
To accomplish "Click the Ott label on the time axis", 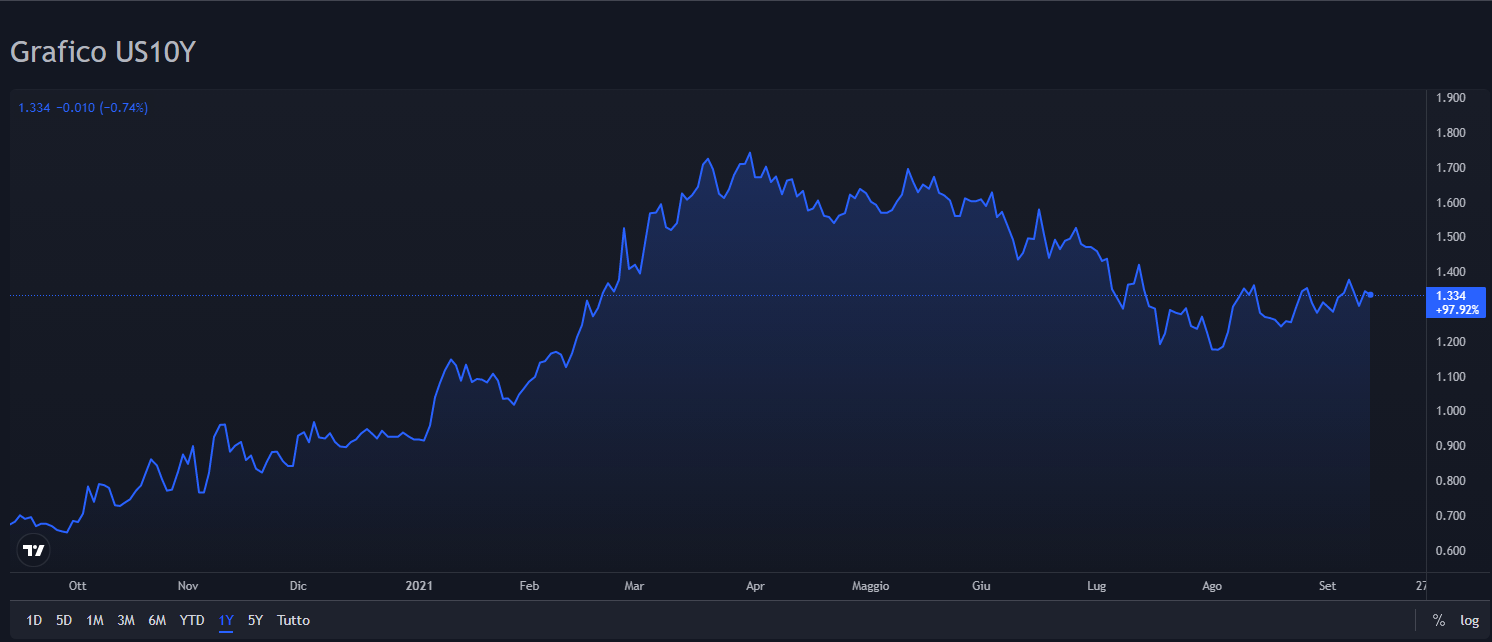I will 77,586.
